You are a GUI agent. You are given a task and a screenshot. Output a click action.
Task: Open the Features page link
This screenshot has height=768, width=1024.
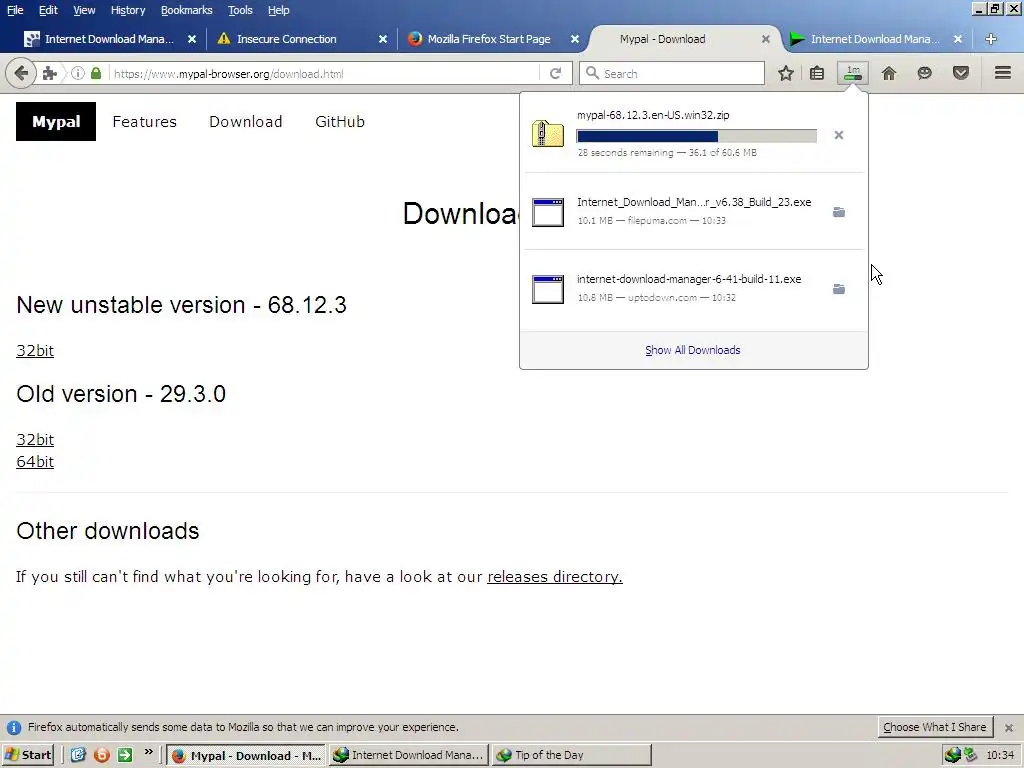click(144, 121)
